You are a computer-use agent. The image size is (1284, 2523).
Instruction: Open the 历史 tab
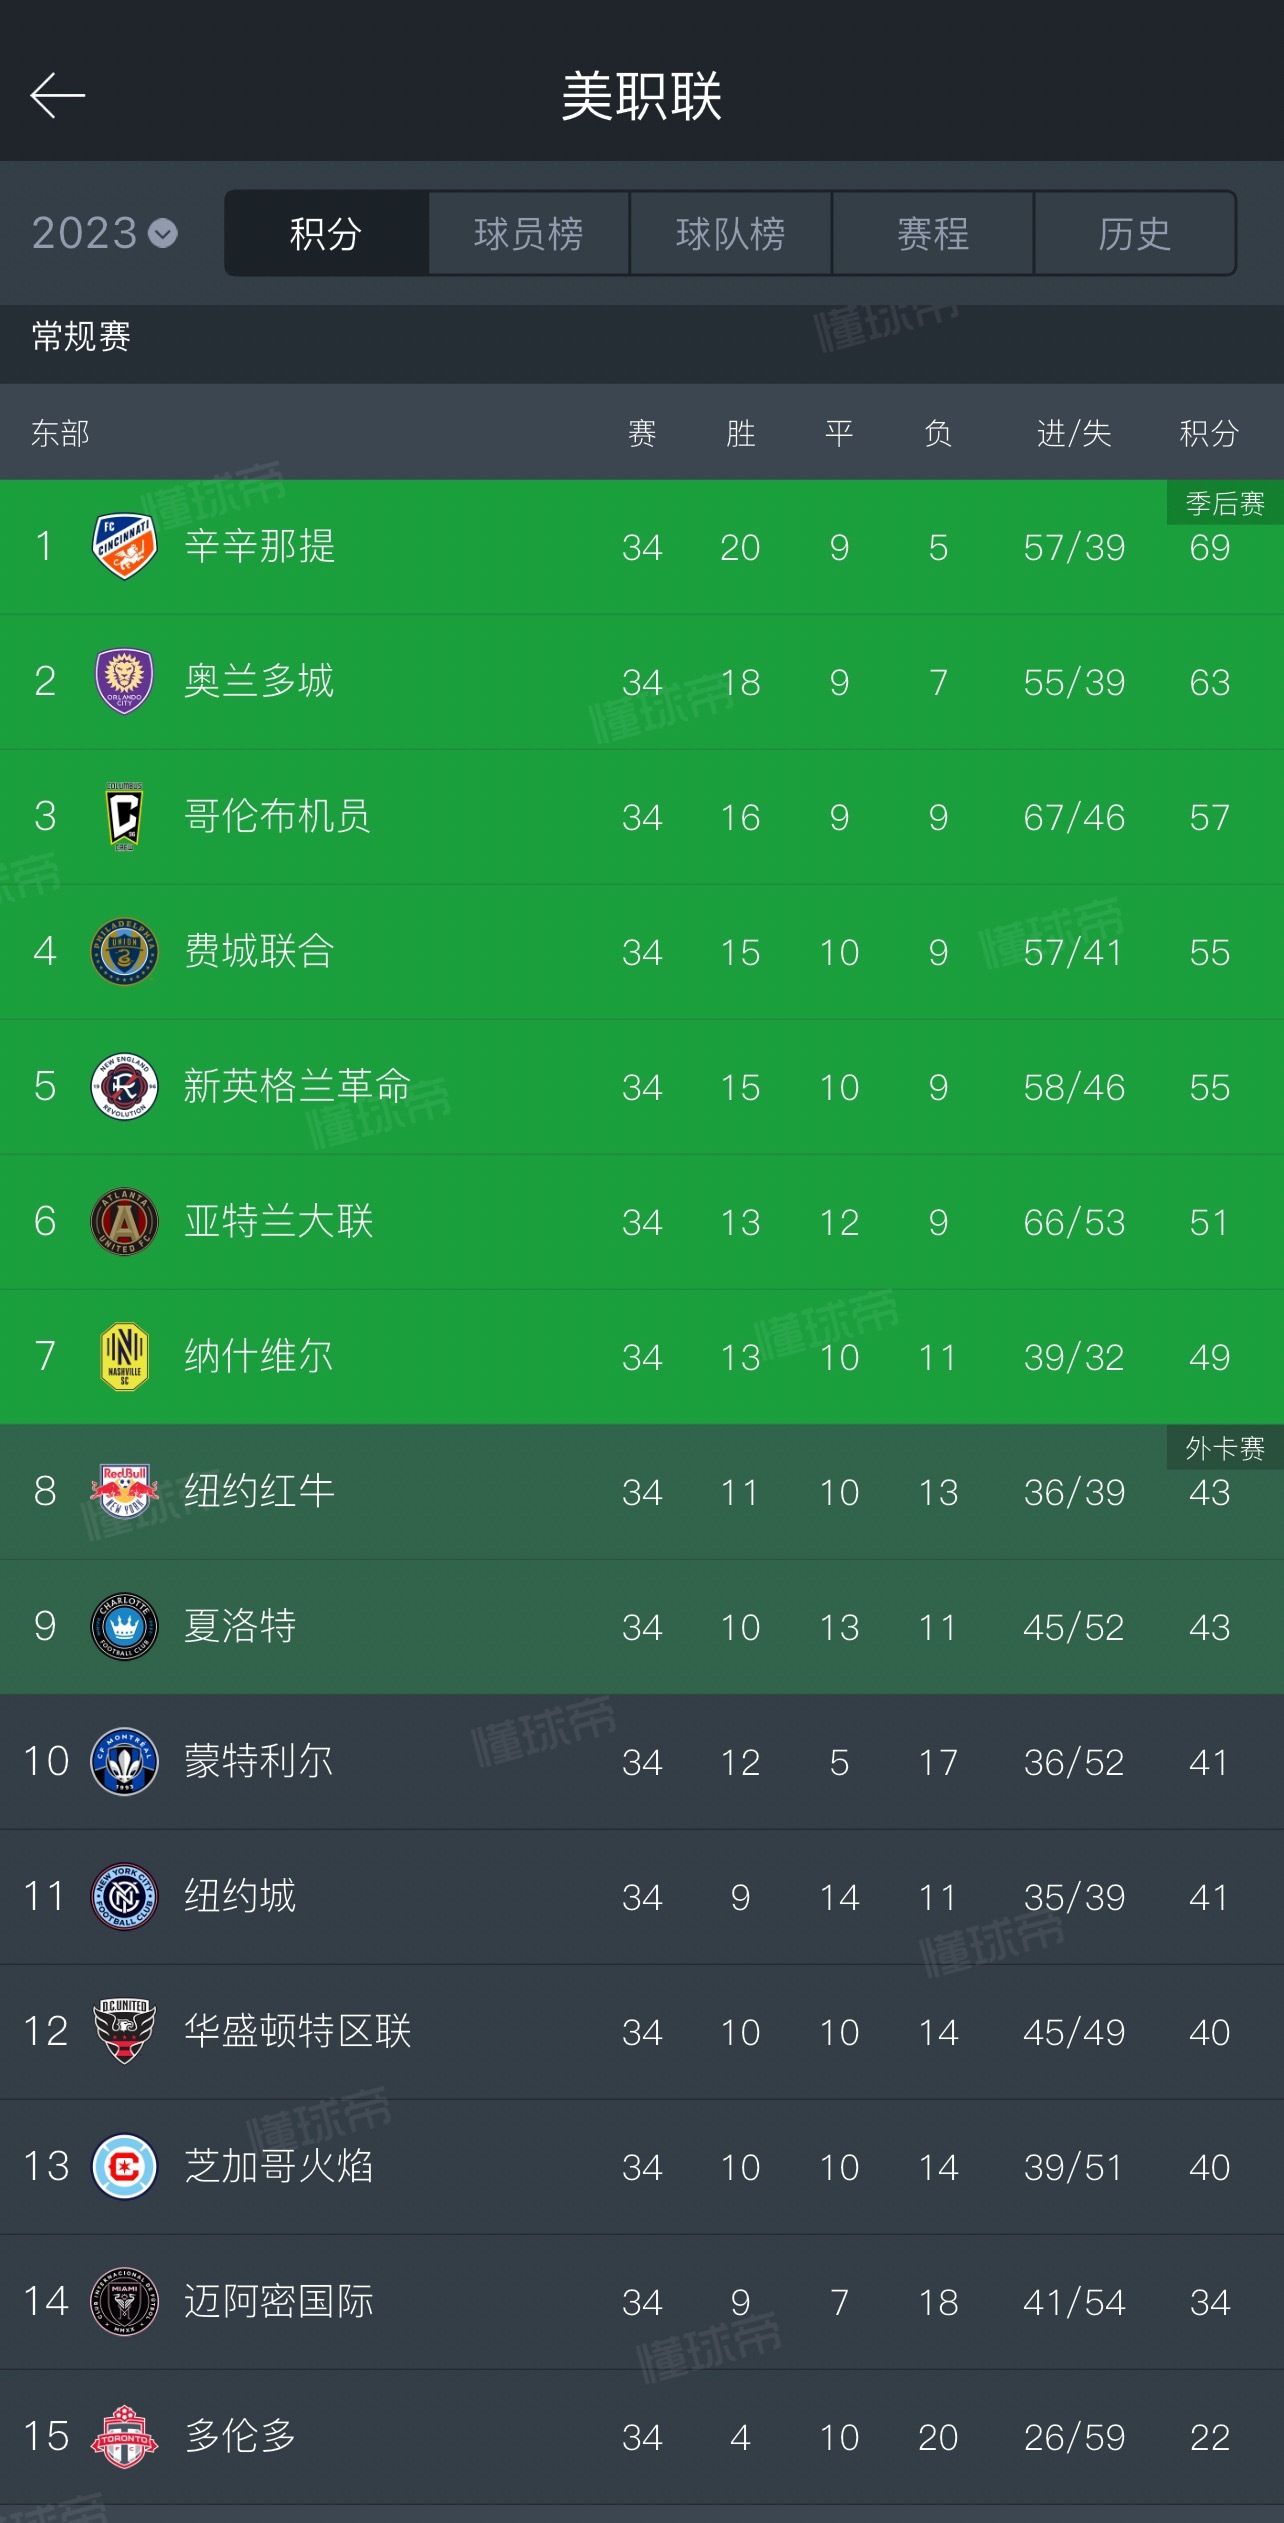tap(1135, 233)
